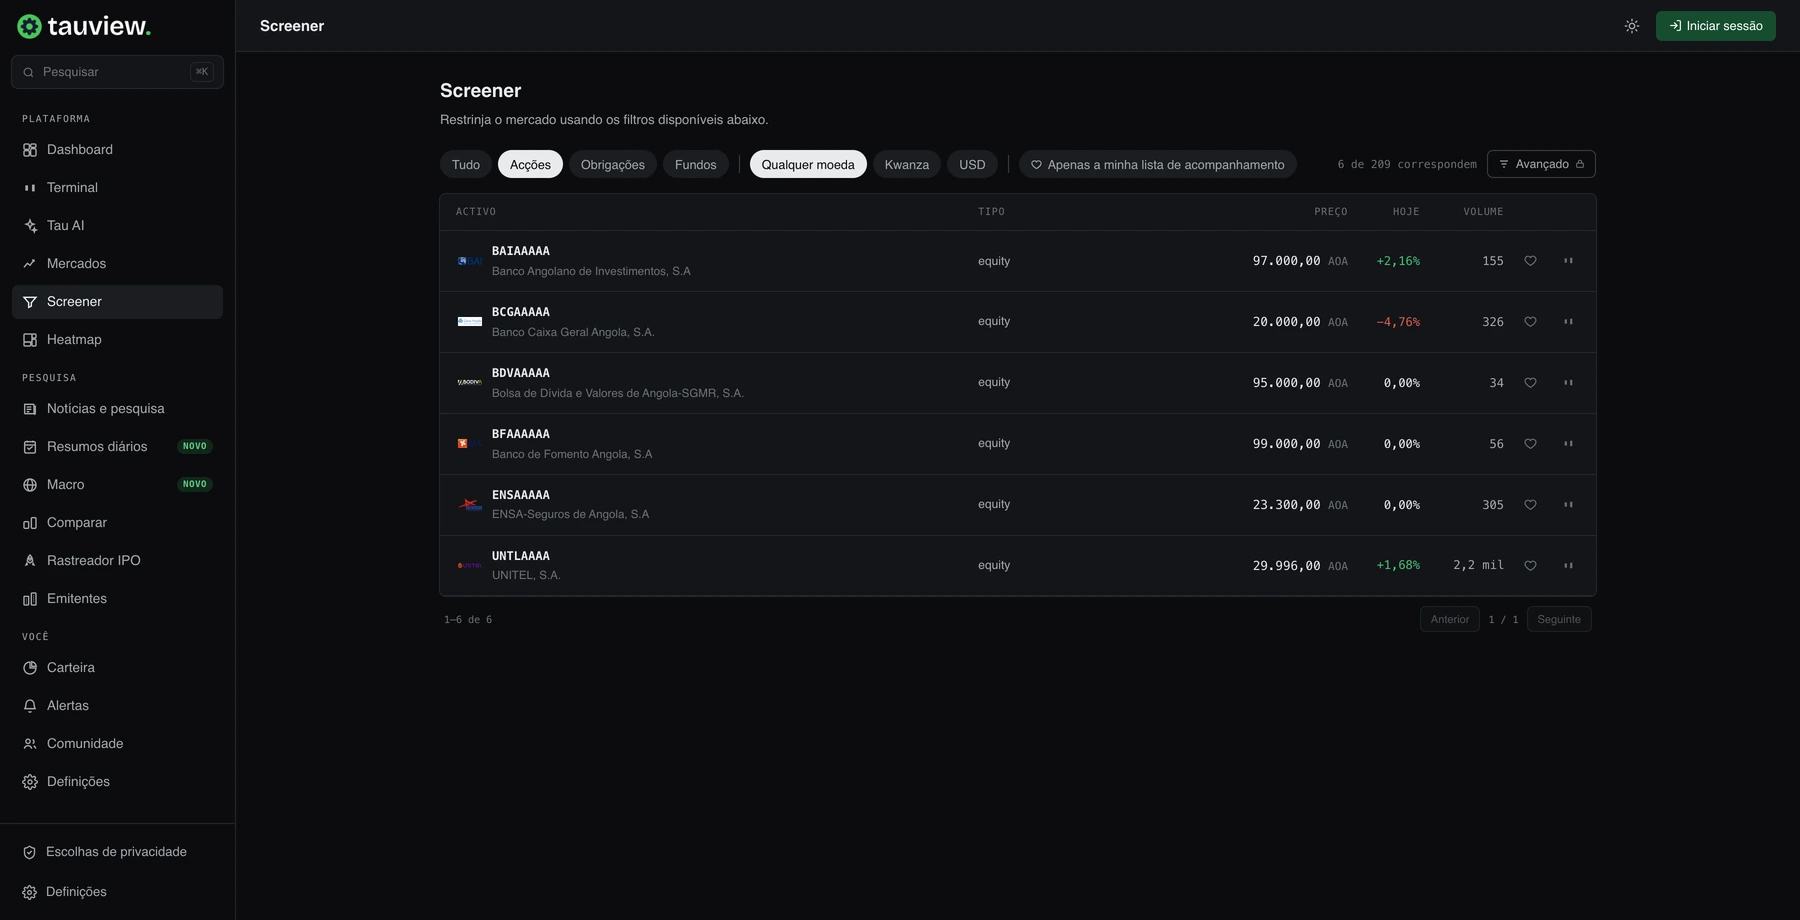The height and width of the screenshot is (920, 1800).
Task: Select the Fundos filter chip
Action: tap(696, 165)
